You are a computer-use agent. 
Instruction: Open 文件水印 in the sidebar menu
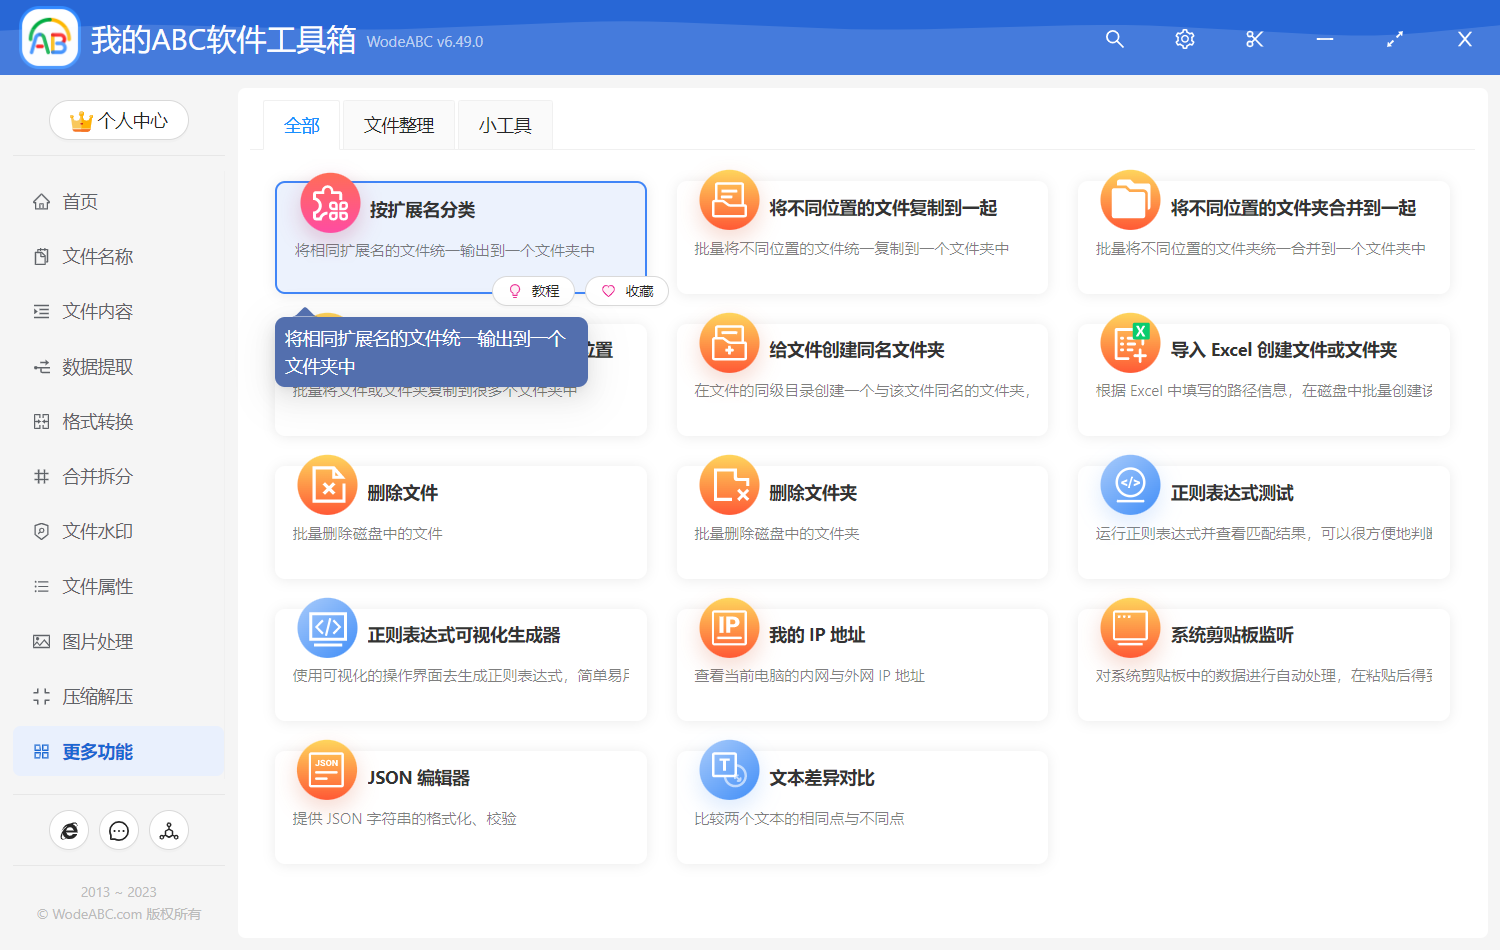click(x=97, y=532)
